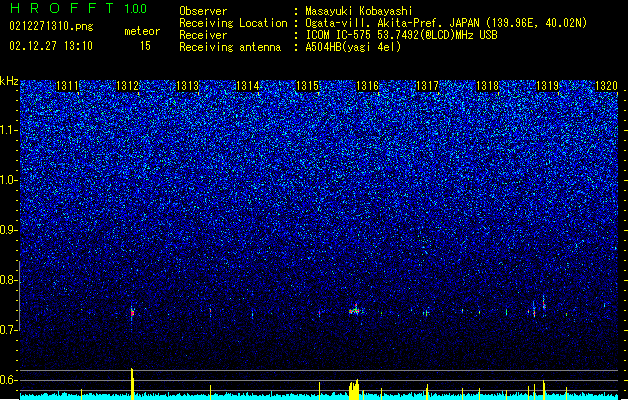Viewport: 629px width, 400px height.
Task: Click the kHz axis unit label
Action: [x=9, y=81]
